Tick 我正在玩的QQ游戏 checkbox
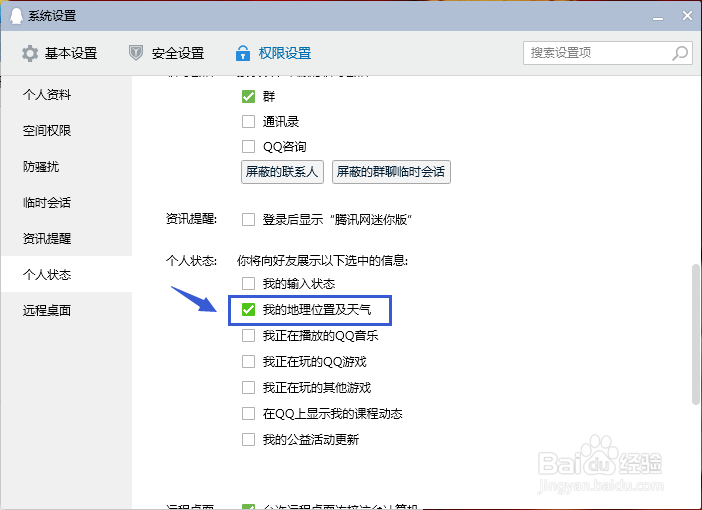The height and width of the screenshot is (510, 702). pyautogui.click(x=248, y=361)
